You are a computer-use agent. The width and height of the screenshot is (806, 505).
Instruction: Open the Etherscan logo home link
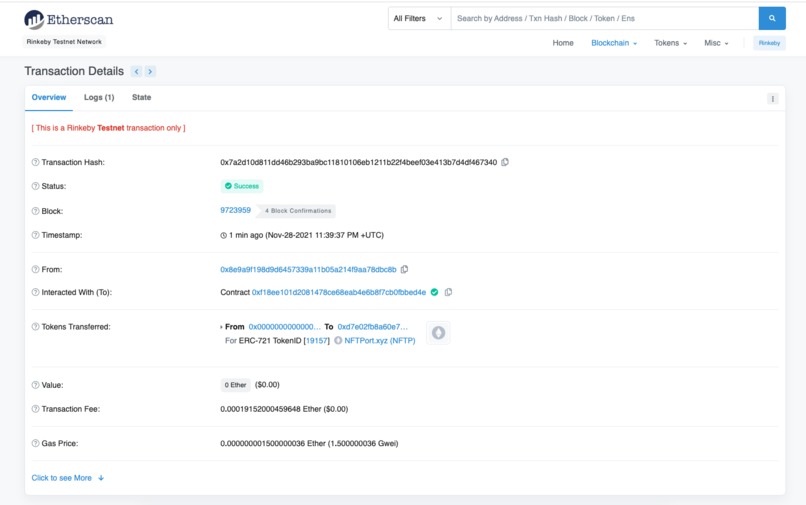click(x=68, y=20)
